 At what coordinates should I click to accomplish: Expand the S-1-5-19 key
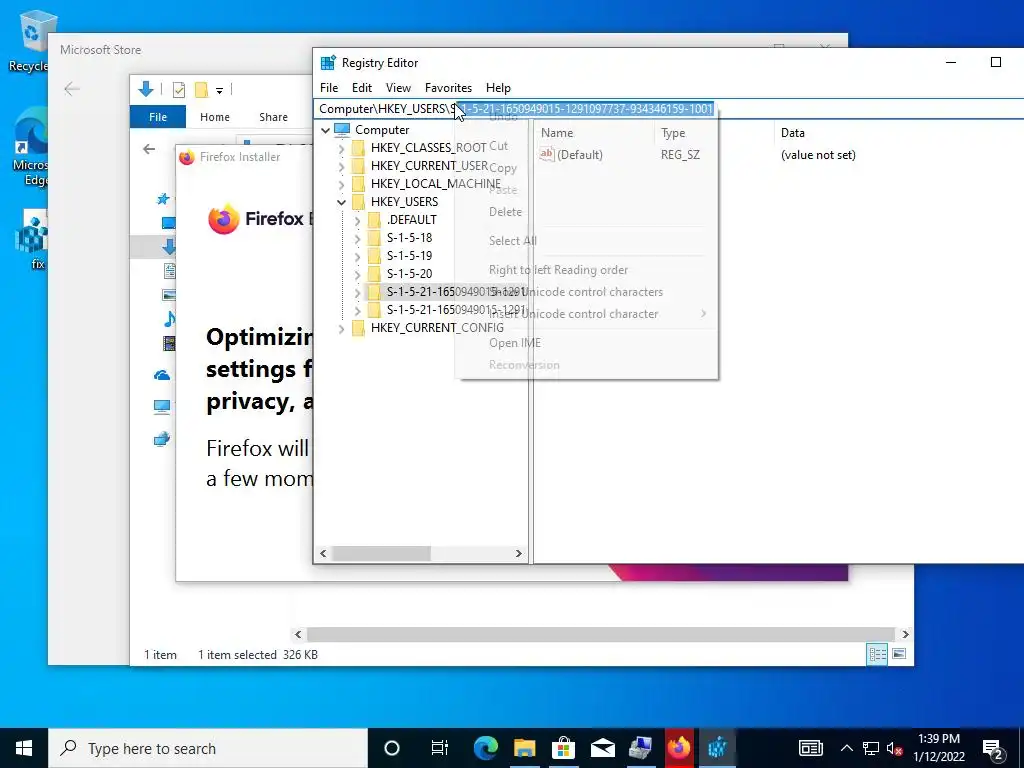click(x=357, y=256)
